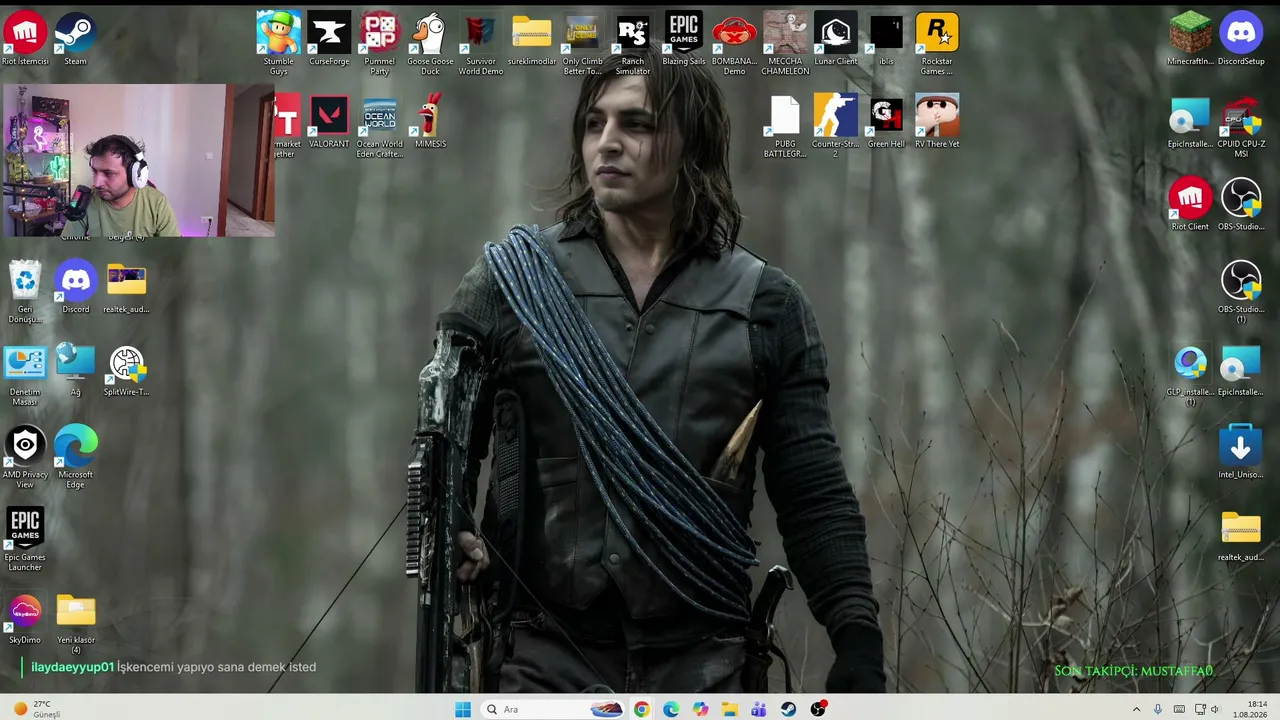Image resolution: width=1280 pixels, height=720 pixels.
Task: Select the iblis desktop icon
Action: click(x=886, y=38)
